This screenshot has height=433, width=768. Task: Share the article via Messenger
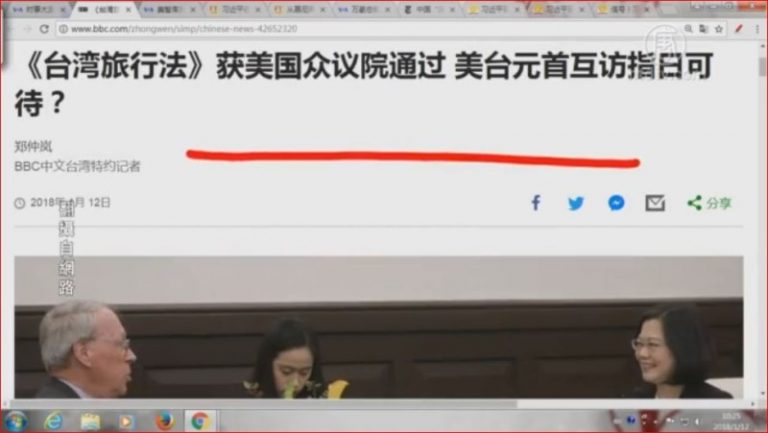click(x=616, y=203)
